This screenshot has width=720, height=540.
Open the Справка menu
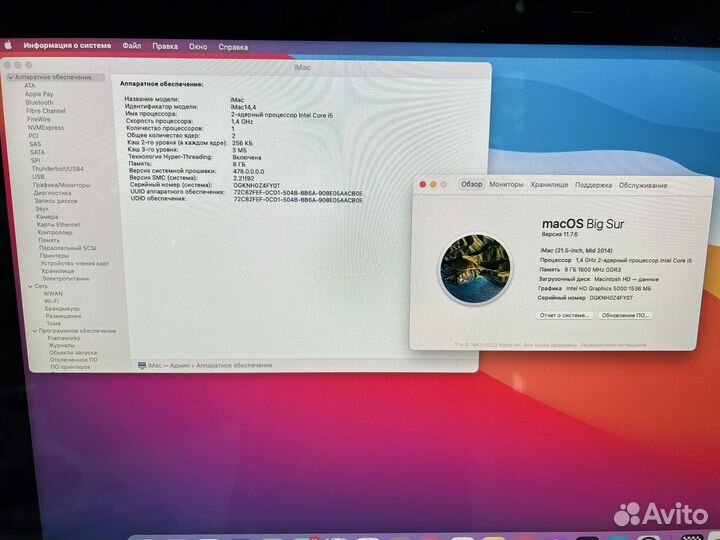tap(233, 47)
